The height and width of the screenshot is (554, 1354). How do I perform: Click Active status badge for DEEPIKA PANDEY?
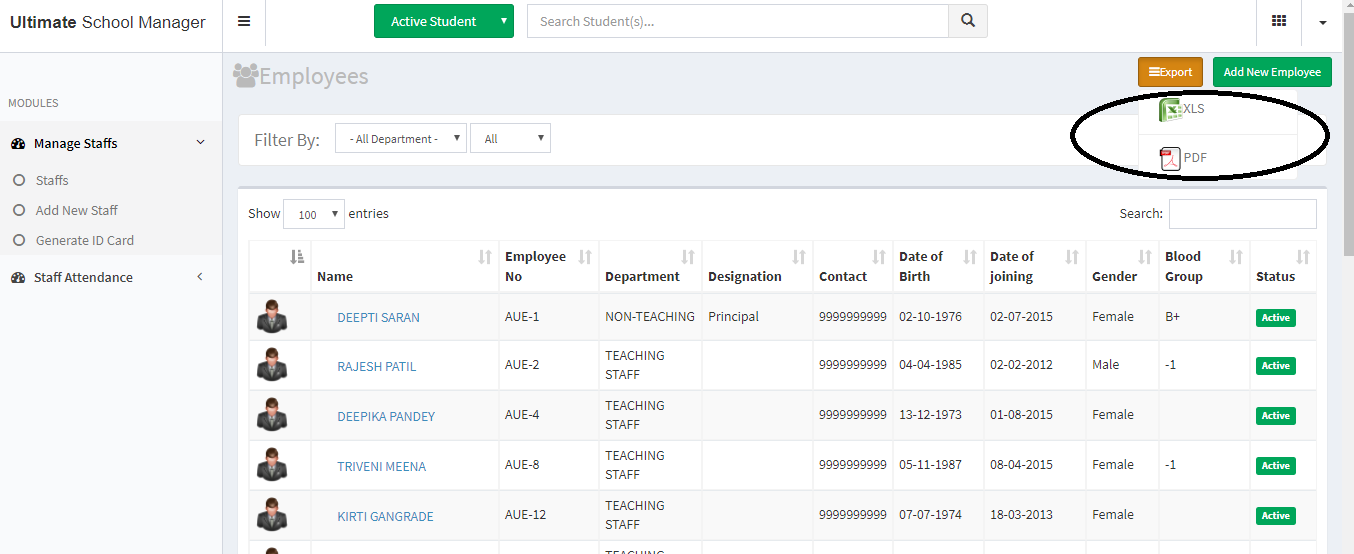click(1275, 416)
